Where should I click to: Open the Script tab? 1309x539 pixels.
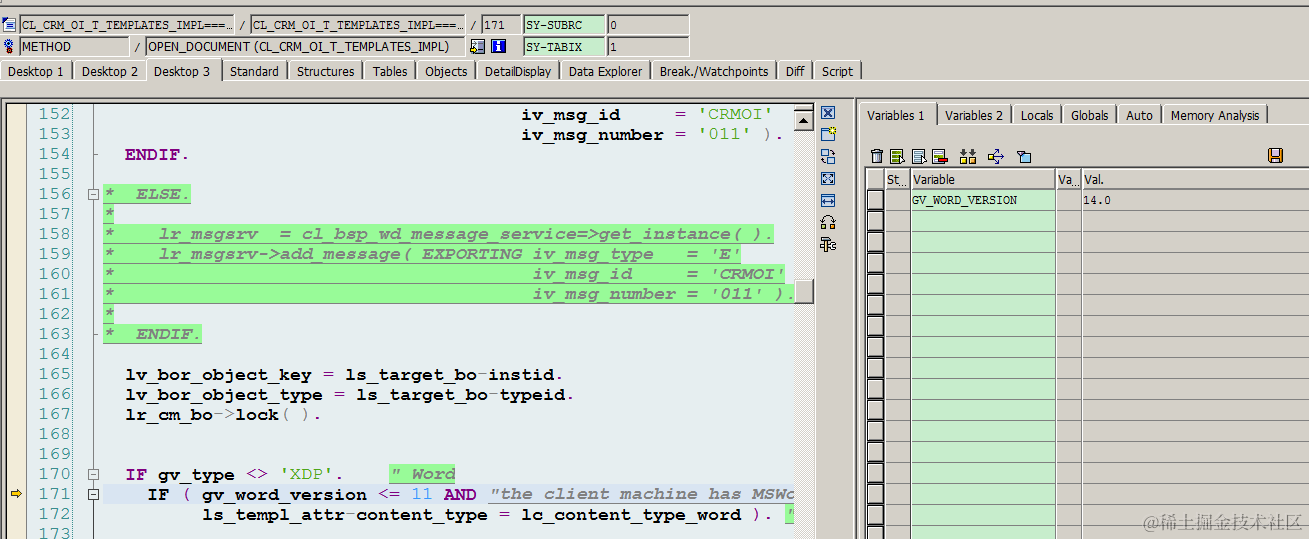click(x=837, y=71)
